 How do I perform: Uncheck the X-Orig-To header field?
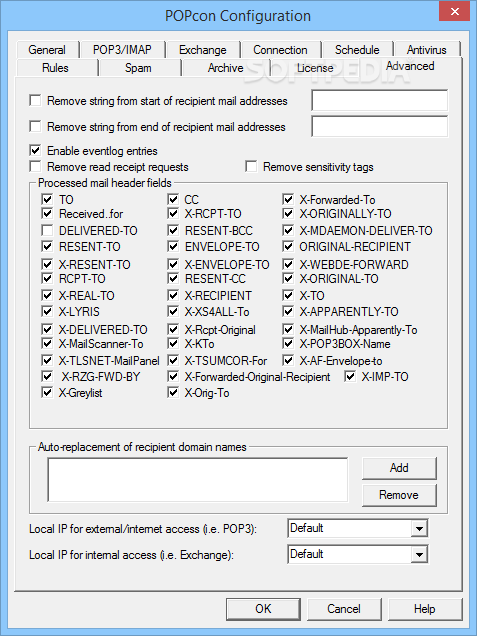coord(173,393)
